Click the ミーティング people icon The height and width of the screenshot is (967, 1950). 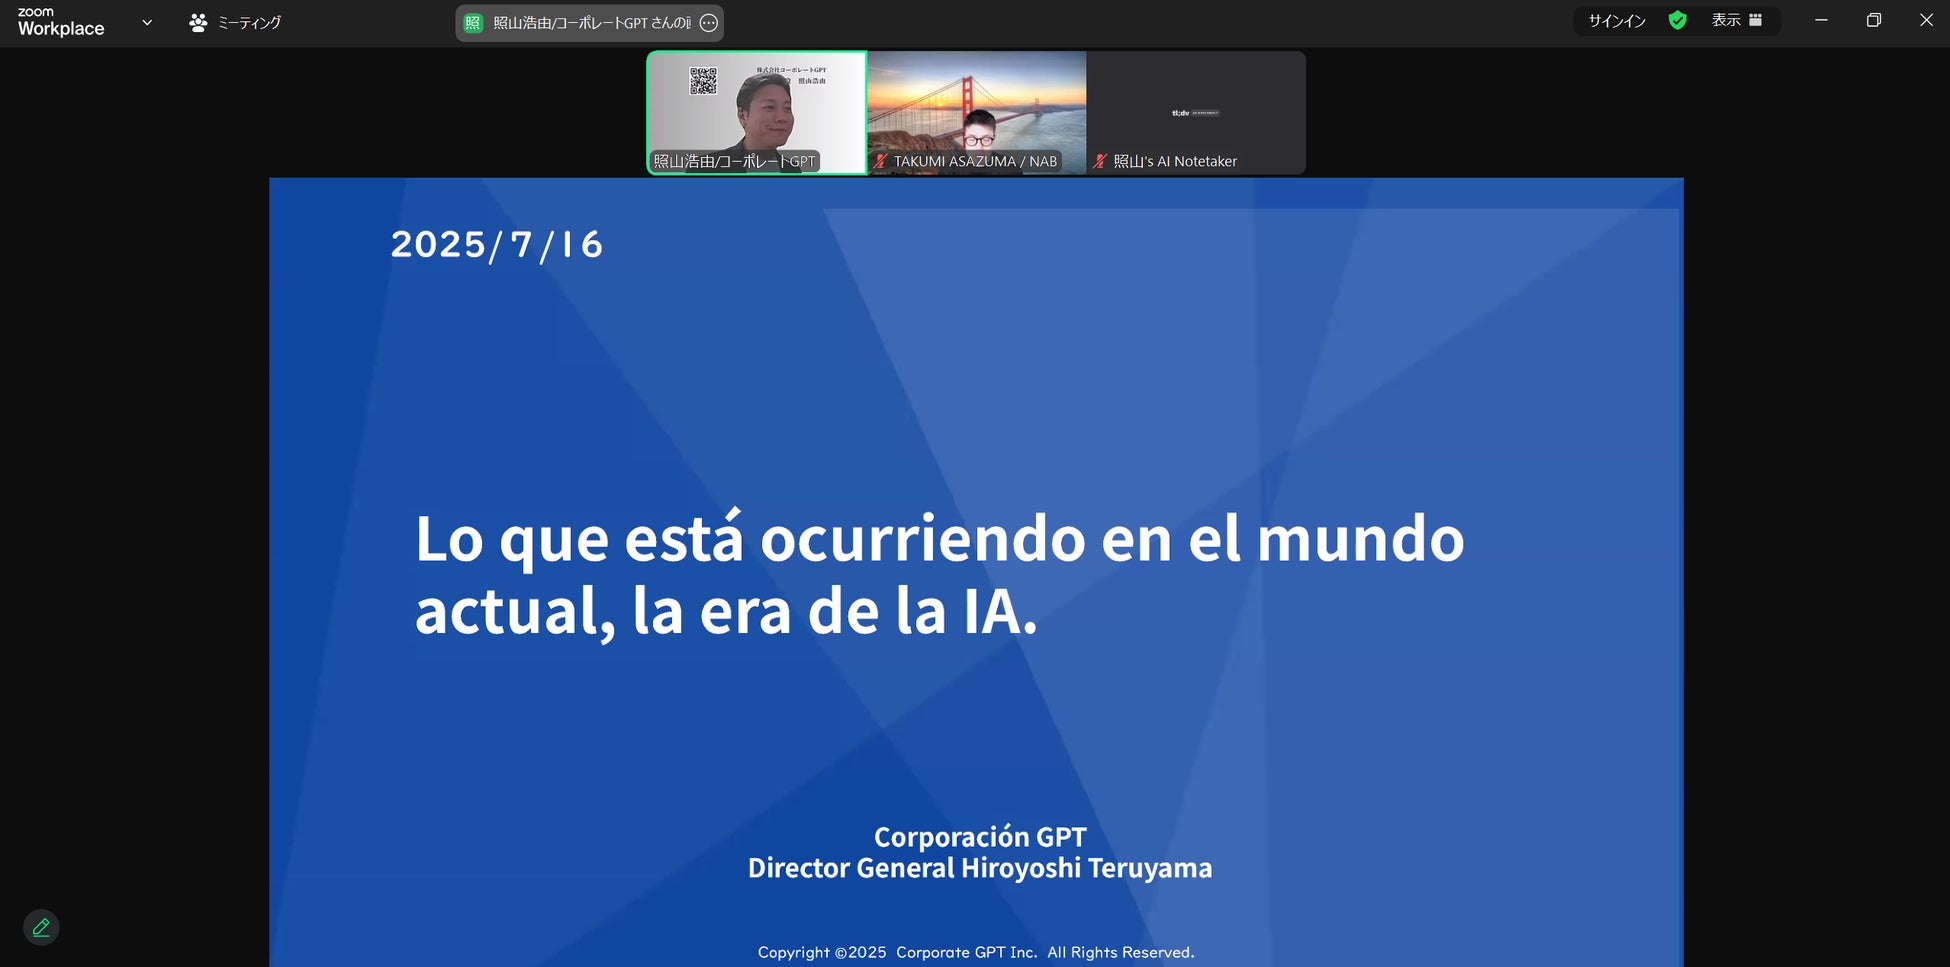click(x=198, y=22)
